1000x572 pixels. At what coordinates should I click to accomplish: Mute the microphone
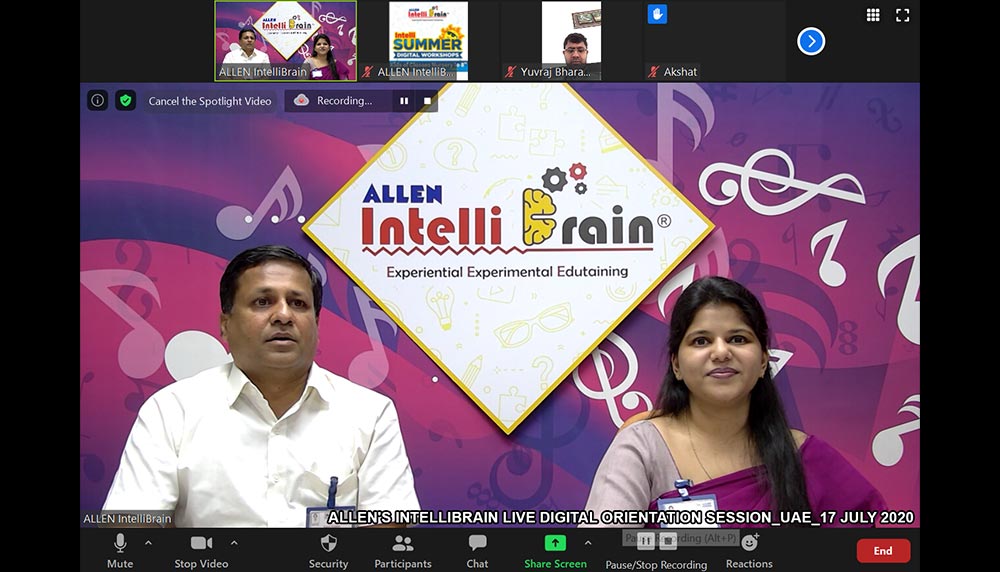click(x=120, y=552)
